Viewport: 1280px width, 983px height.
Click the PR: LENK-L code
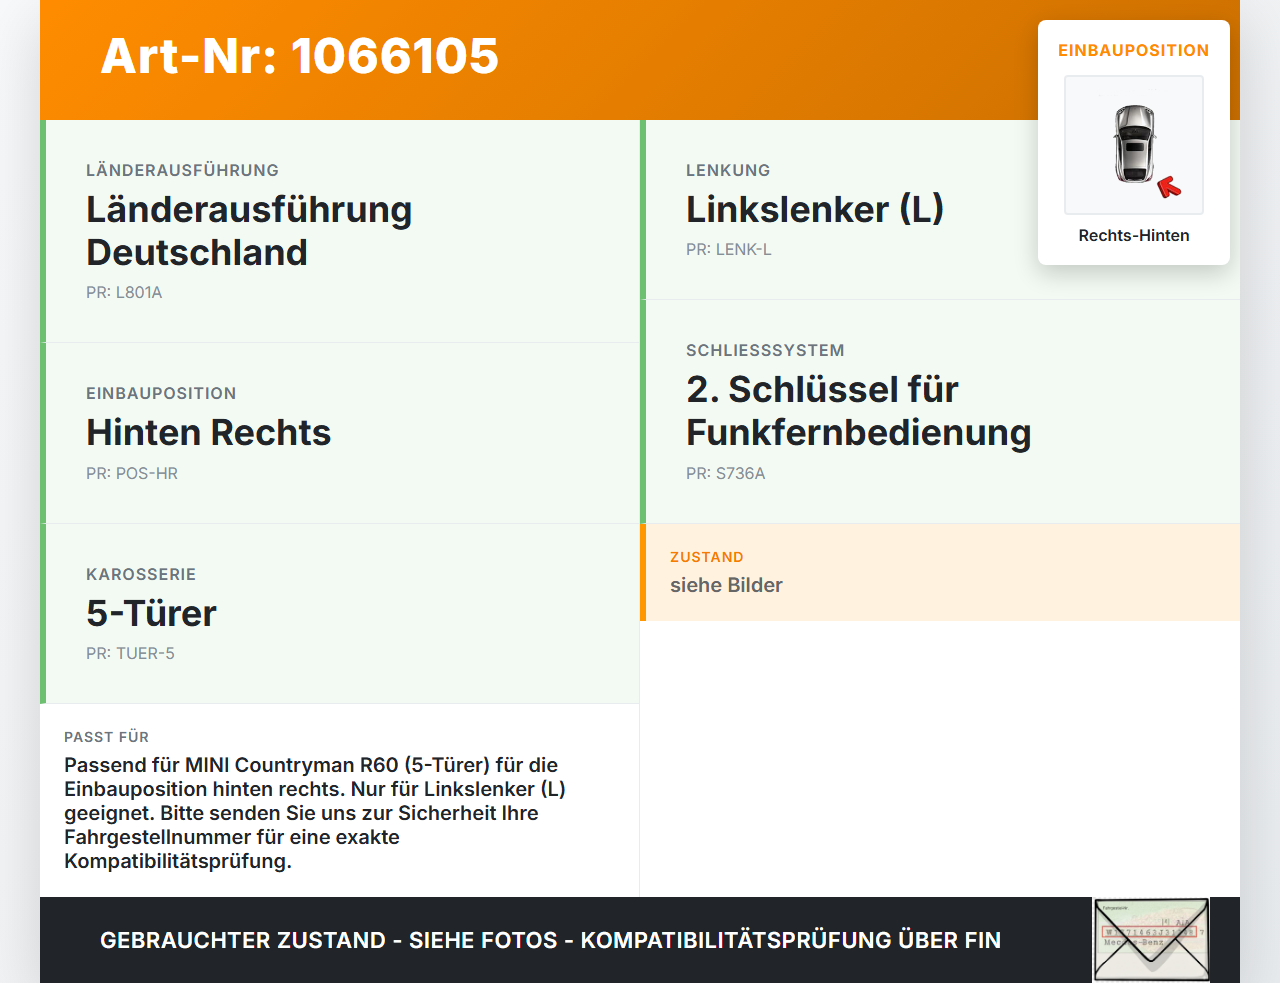tap(729, 250)
